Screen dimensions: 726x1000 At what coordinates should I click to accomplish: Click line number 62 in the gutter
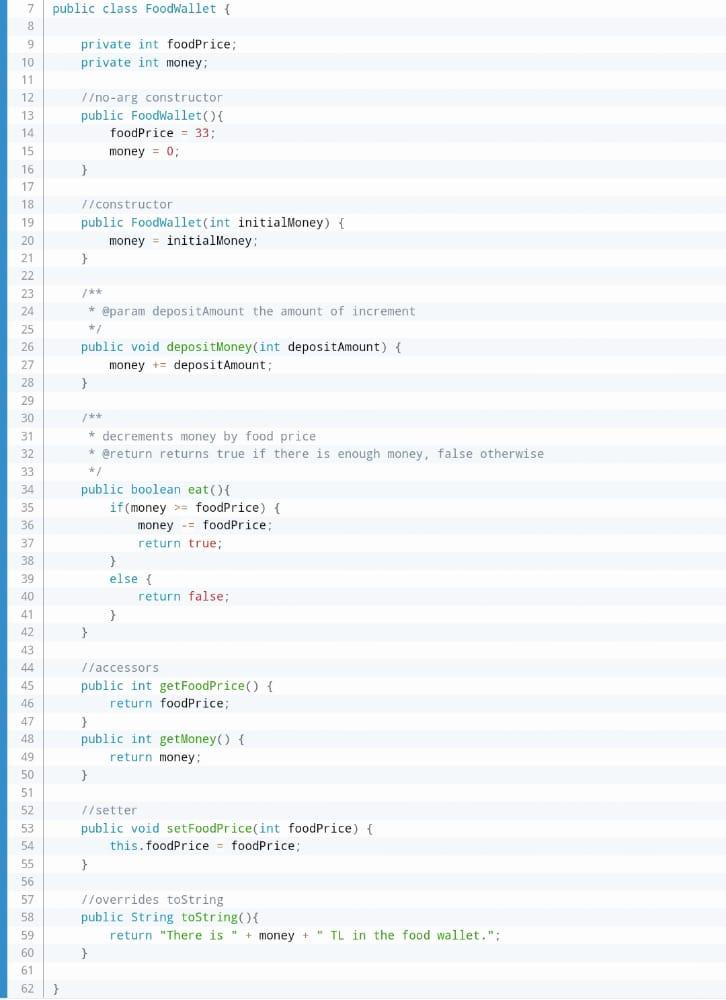pos(27,989)
